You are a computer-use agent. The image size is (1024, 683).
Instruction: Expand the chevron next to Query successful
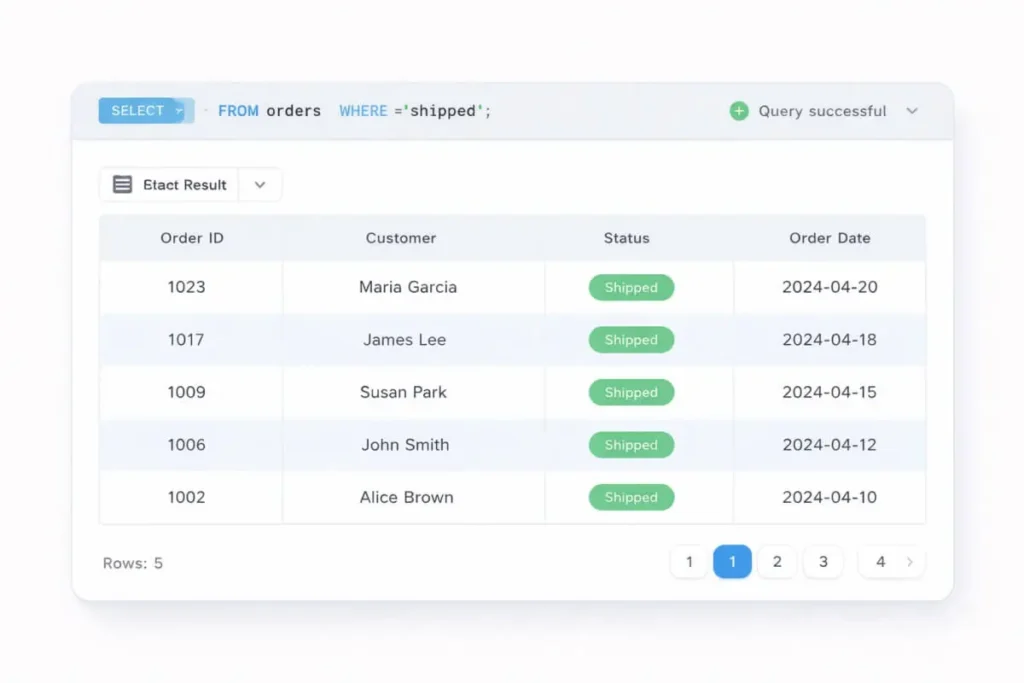click(x=912, y=111)
